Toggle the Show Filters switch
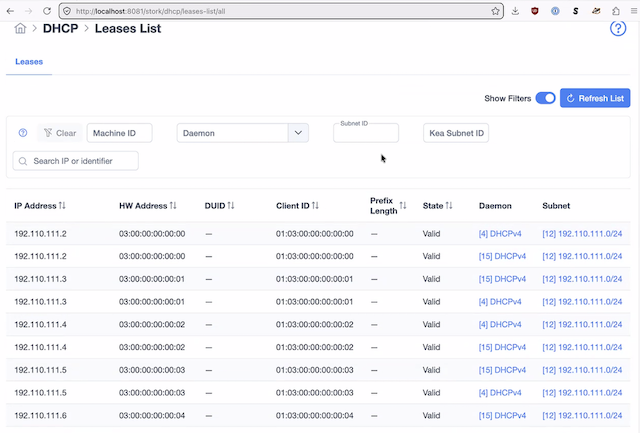 point(545,98)
